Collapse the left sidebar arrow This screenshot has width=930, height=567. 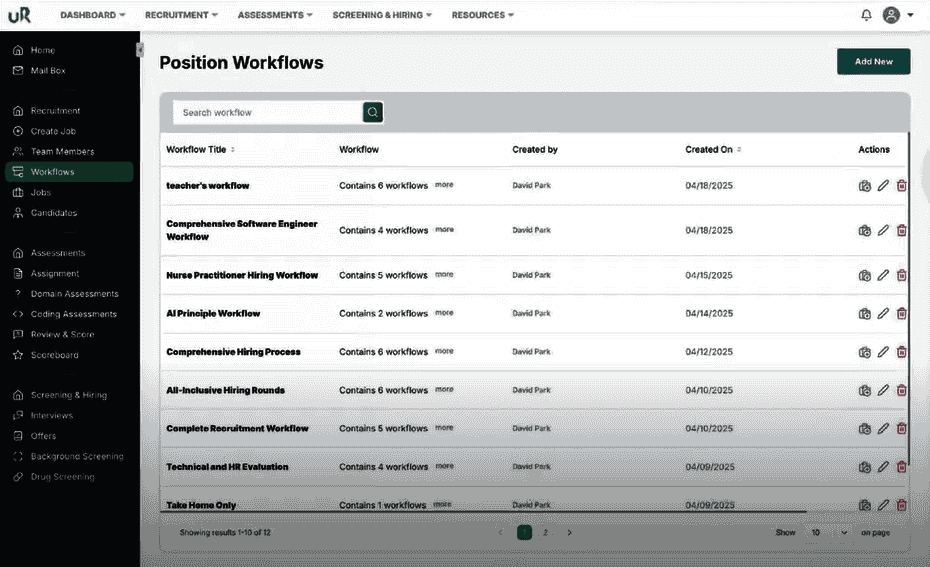click(140, 50)
